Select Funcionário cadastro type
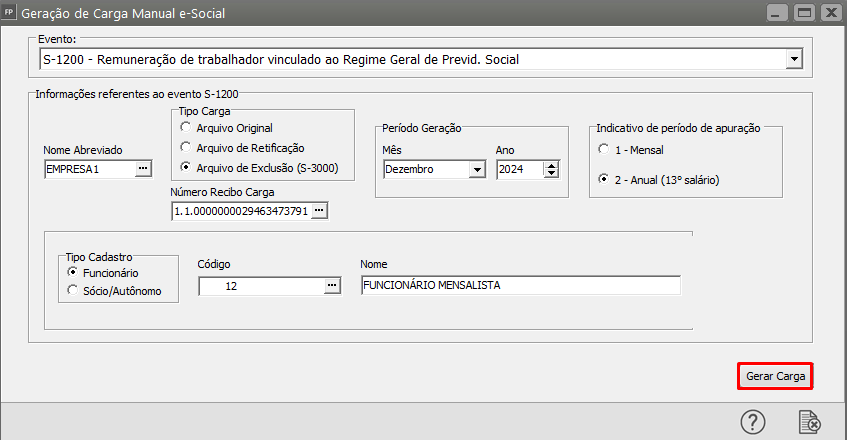This screenshot has width=847, height=440. tap(72, 272)
